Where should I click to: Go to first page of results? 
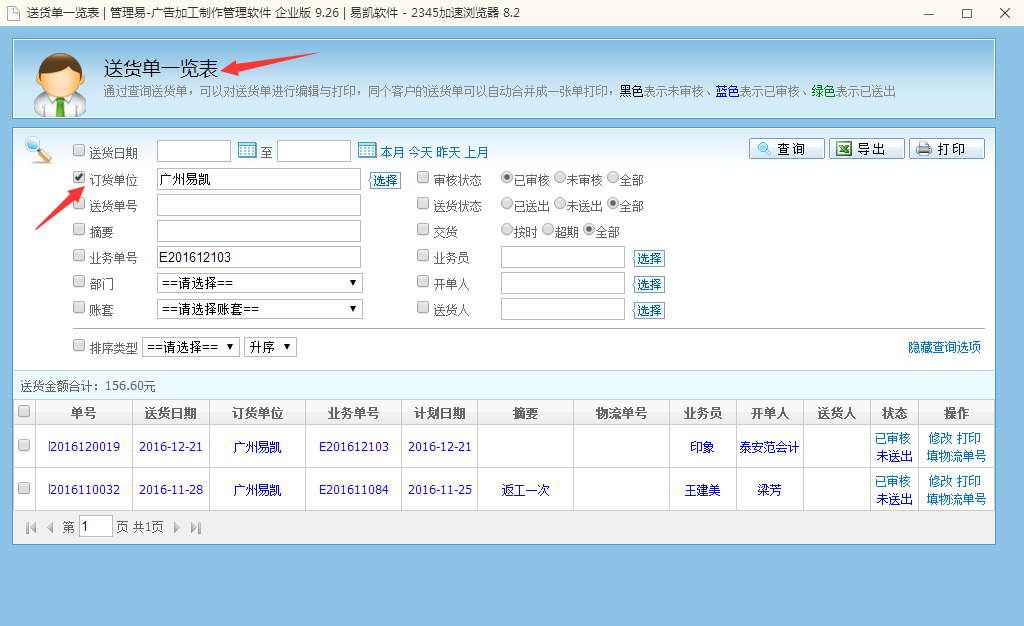coord(31,527)
